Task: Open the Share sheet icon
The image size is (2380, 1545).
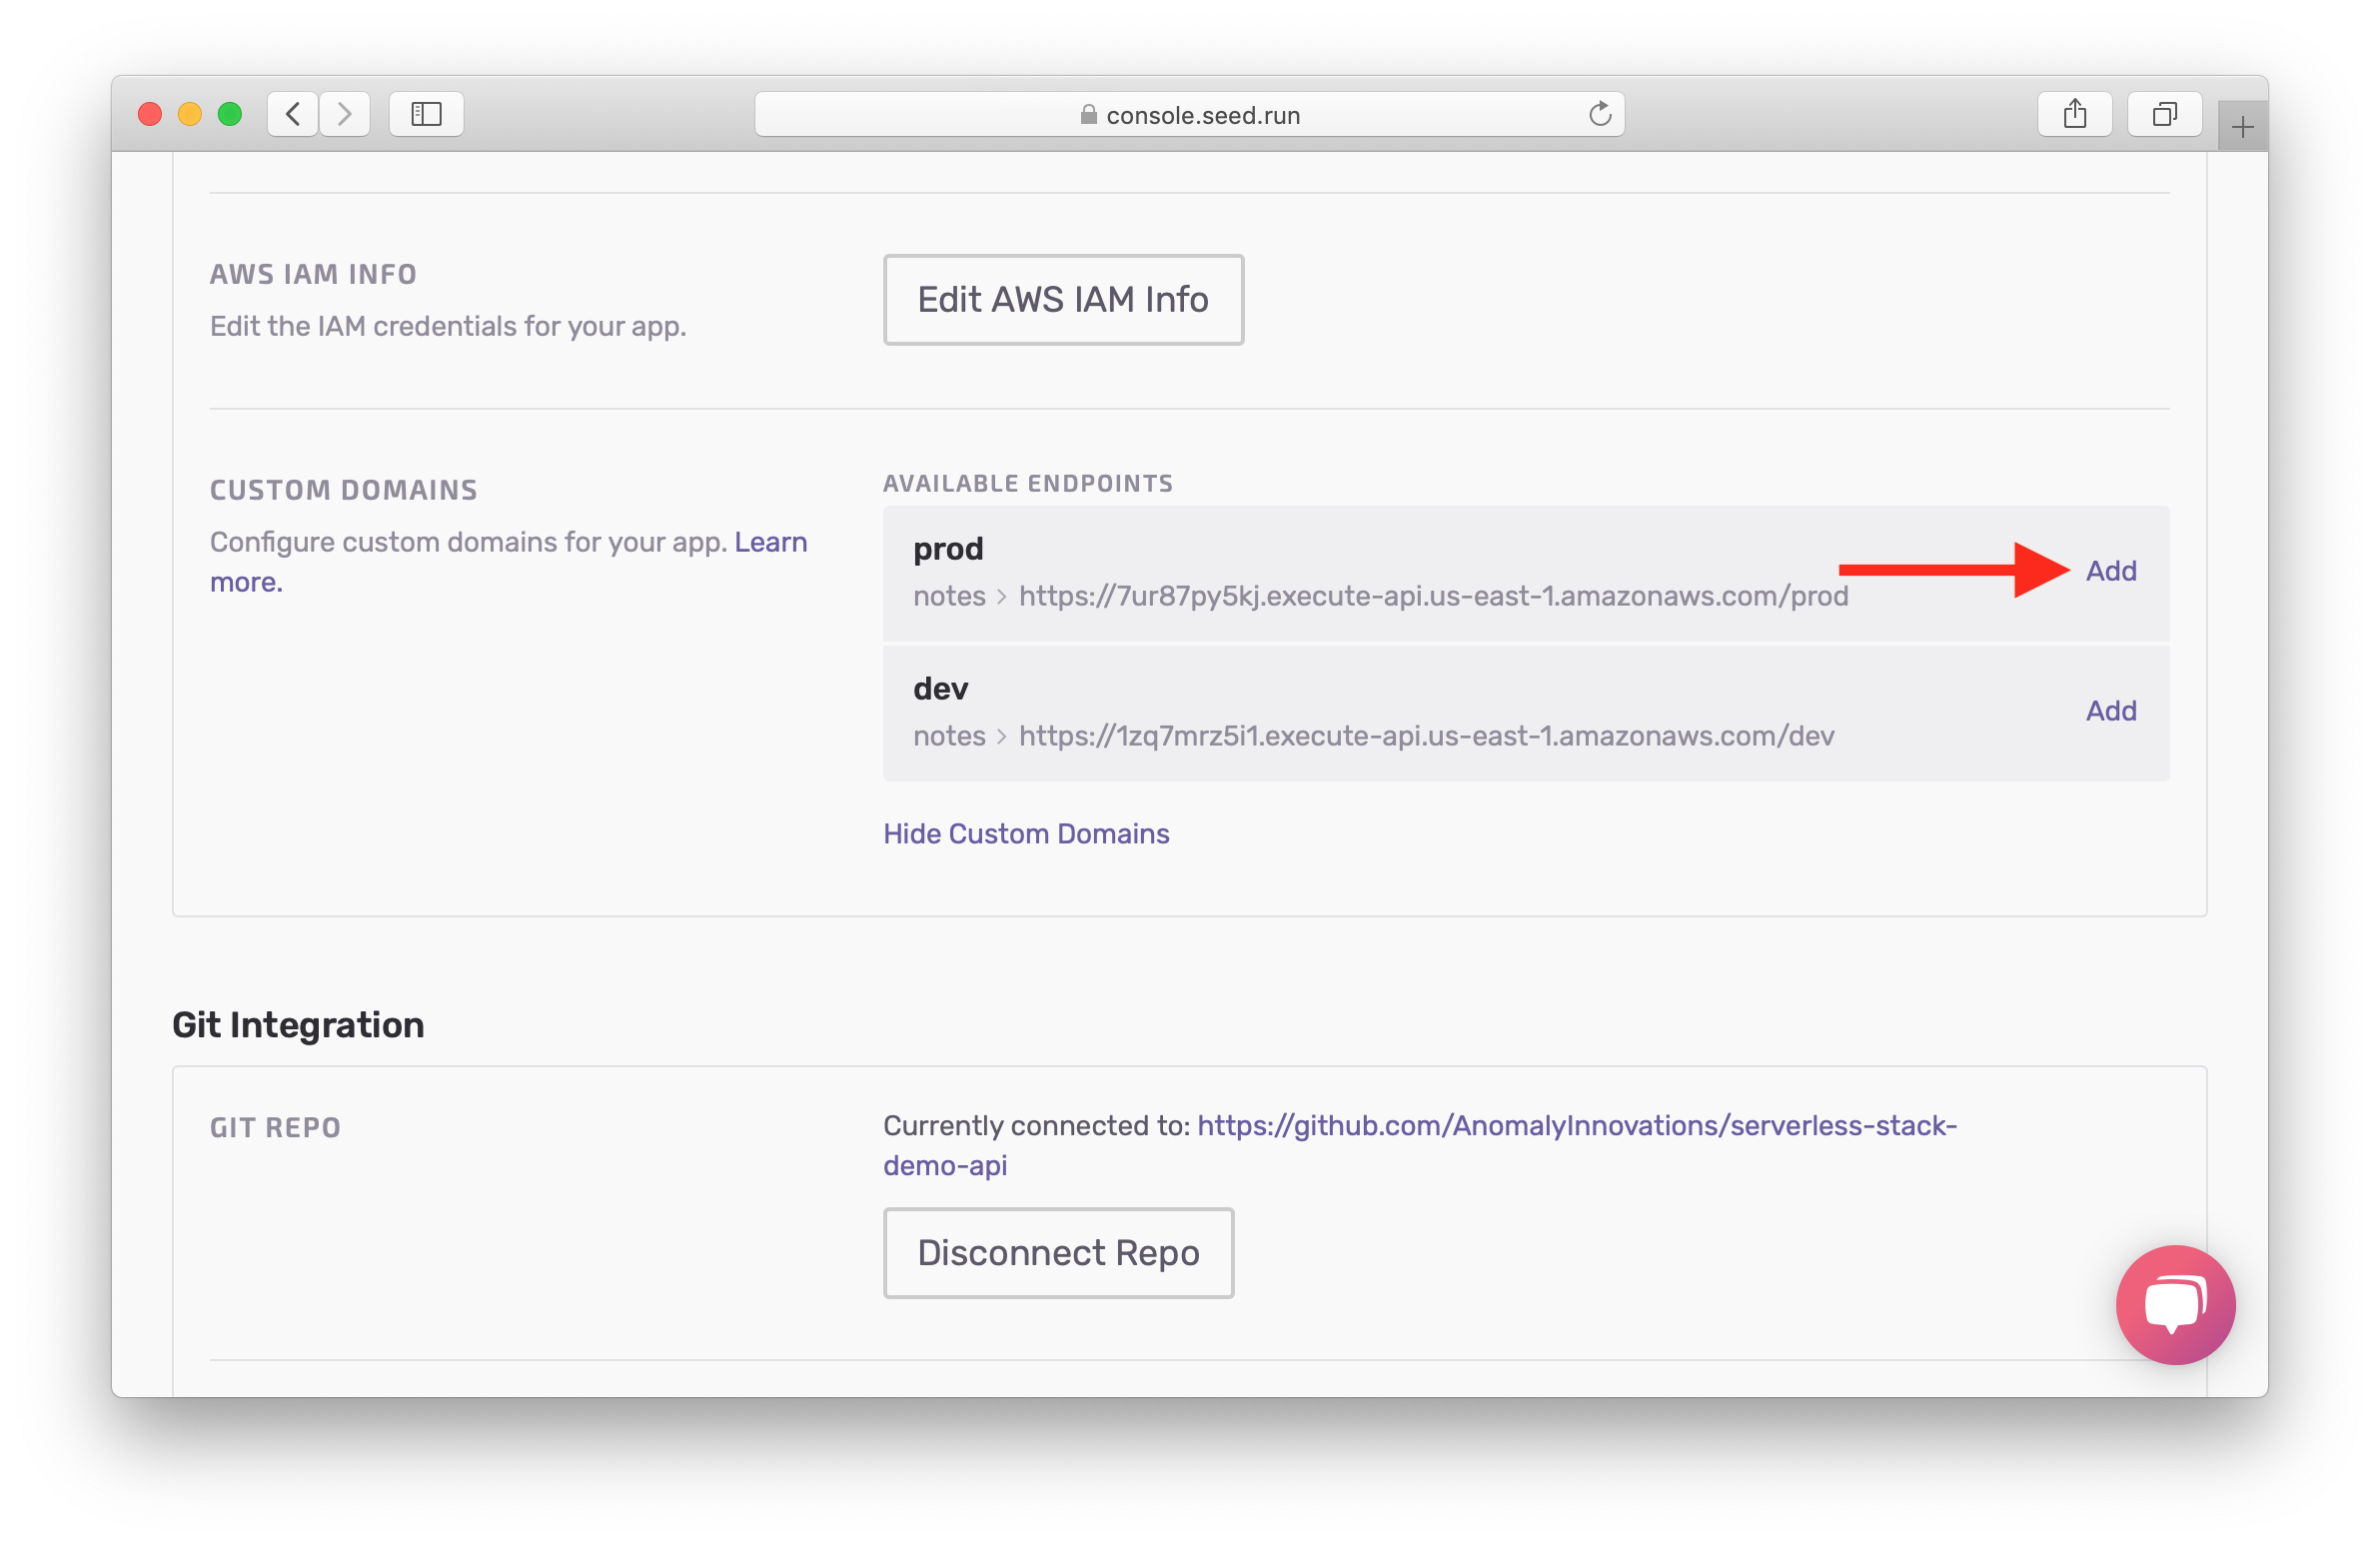Action: [x=2074, y=114]
